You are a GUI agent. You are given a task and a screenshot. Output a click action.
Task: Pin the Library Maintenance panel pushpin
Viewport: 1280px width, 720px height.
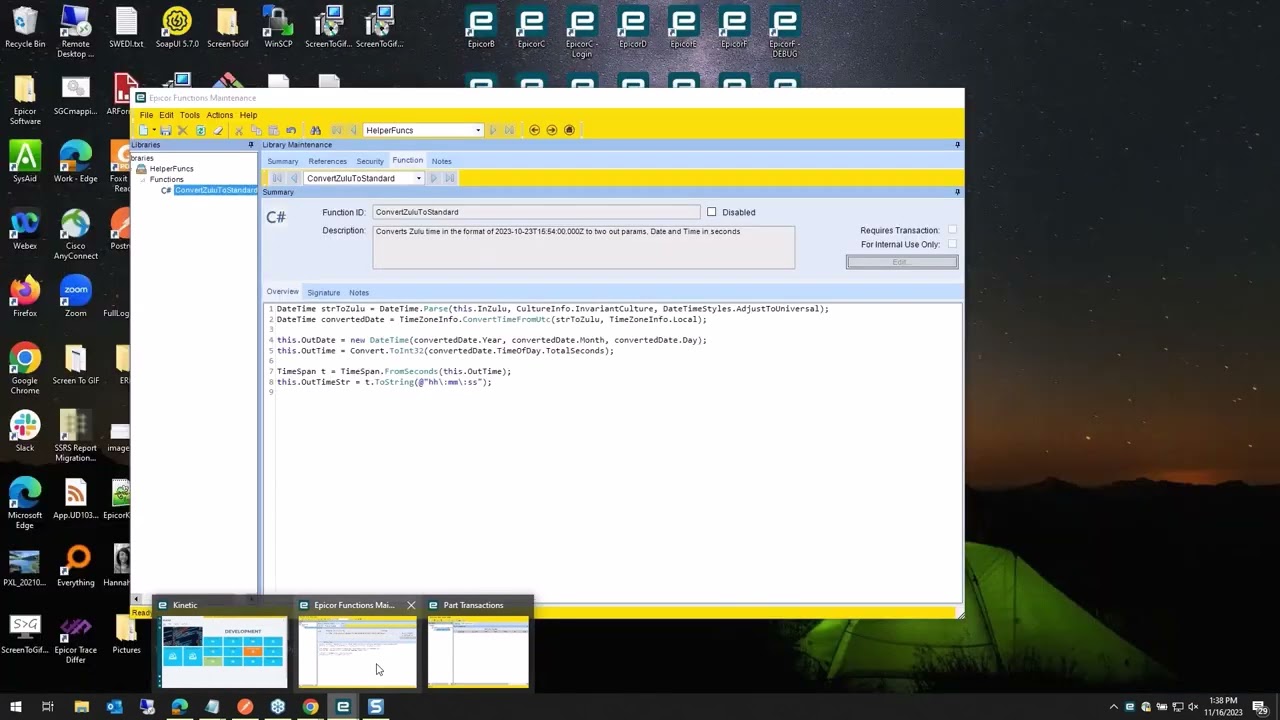tap(957, 145)
